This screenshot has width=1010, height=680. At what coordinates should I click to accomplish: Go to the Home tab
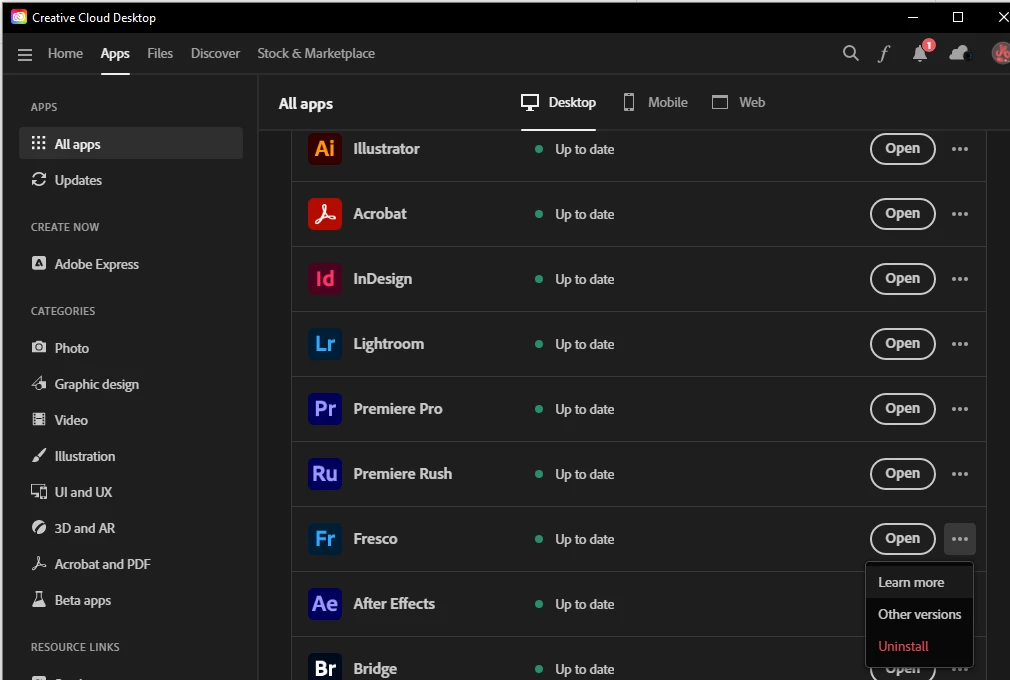pos(65,53)
